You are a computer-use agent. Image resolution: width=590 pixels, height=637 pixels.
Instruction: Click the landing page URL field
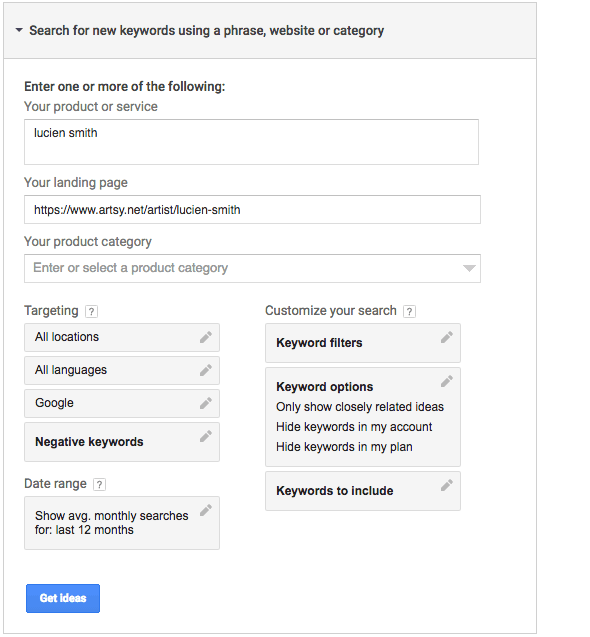click(252, 210)
